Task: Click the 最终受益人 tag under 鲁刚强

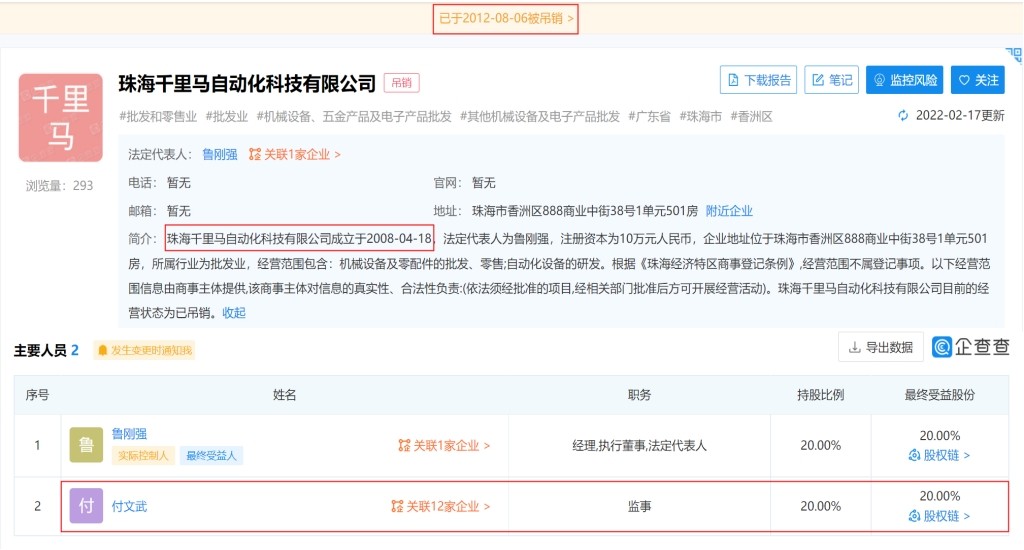Action: [211, 455]
